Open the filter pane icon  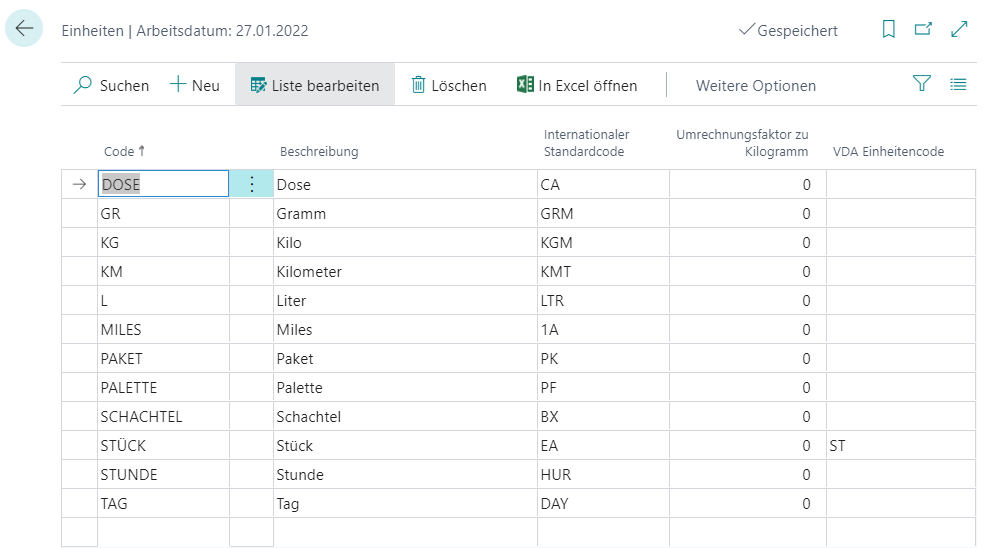point(922,85)
